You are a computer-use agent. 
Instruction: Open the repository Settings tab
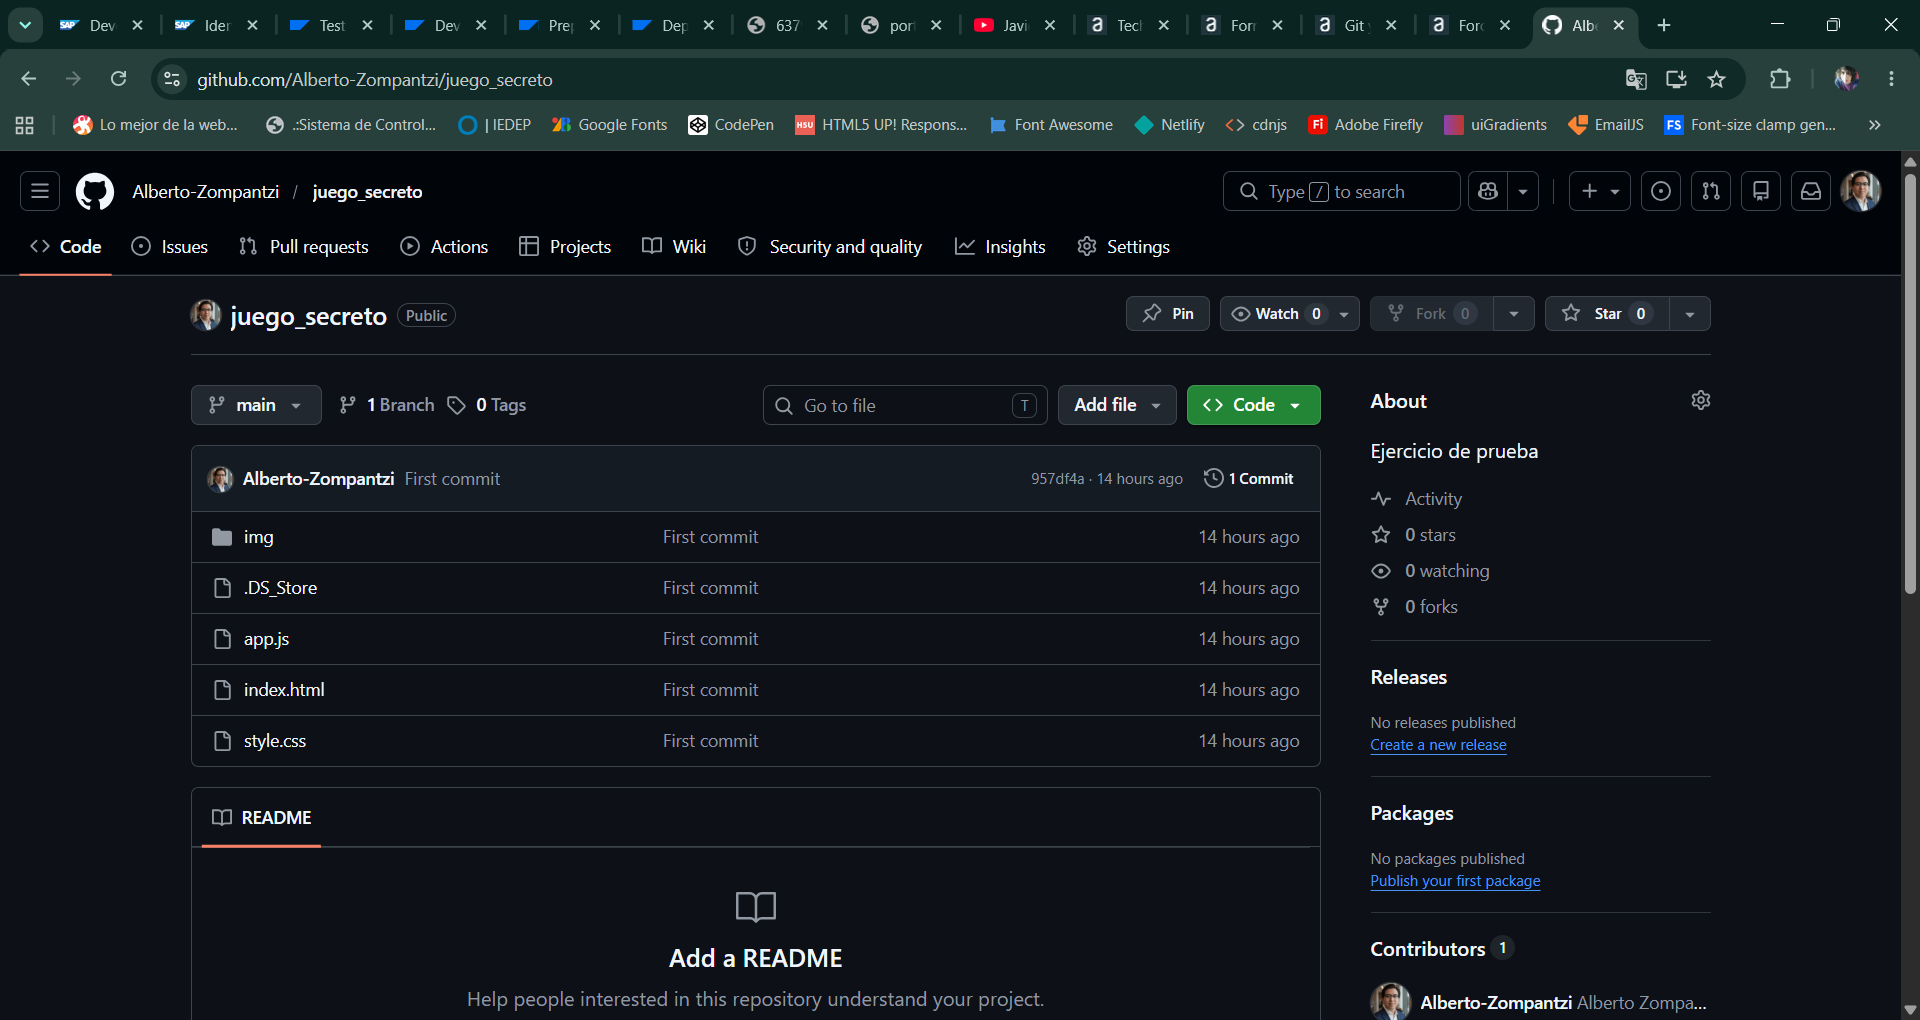(1123, 247)
